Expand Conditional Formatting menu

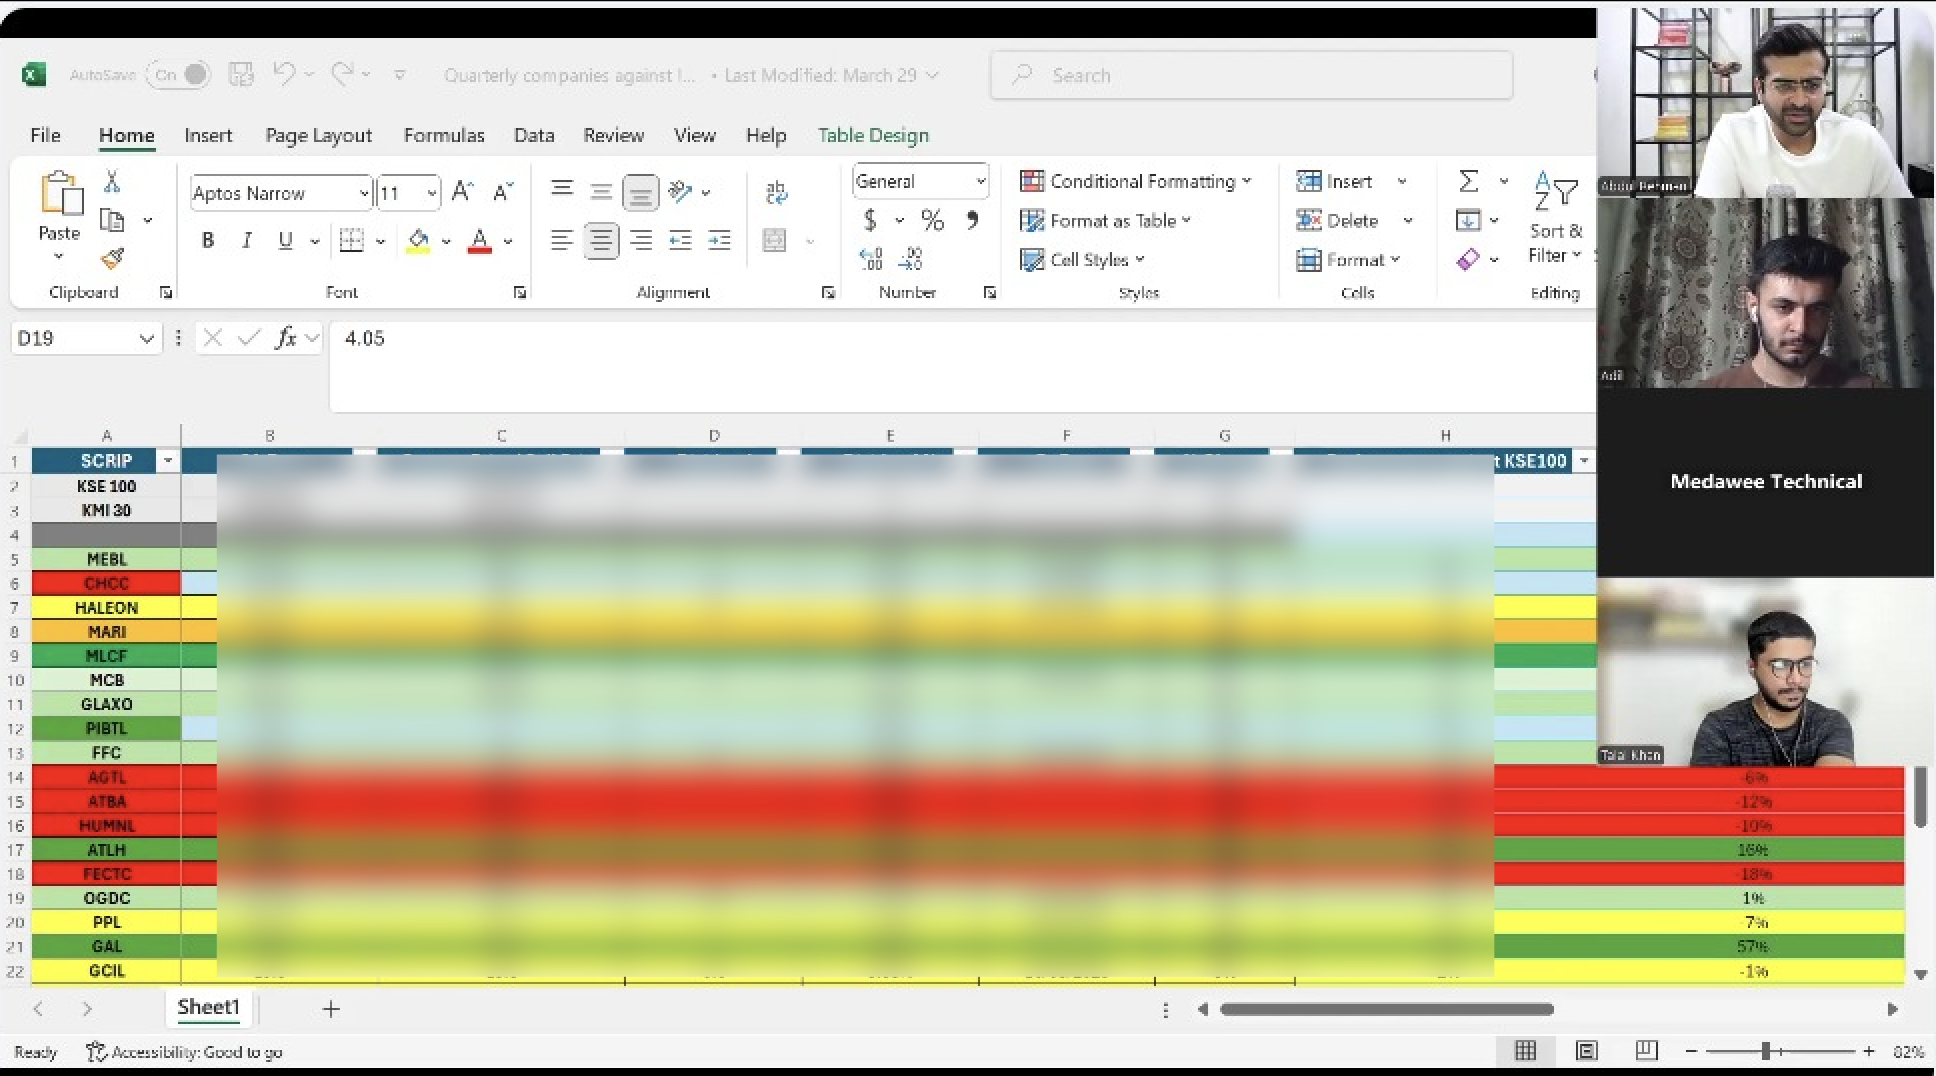coord(1135,181)
